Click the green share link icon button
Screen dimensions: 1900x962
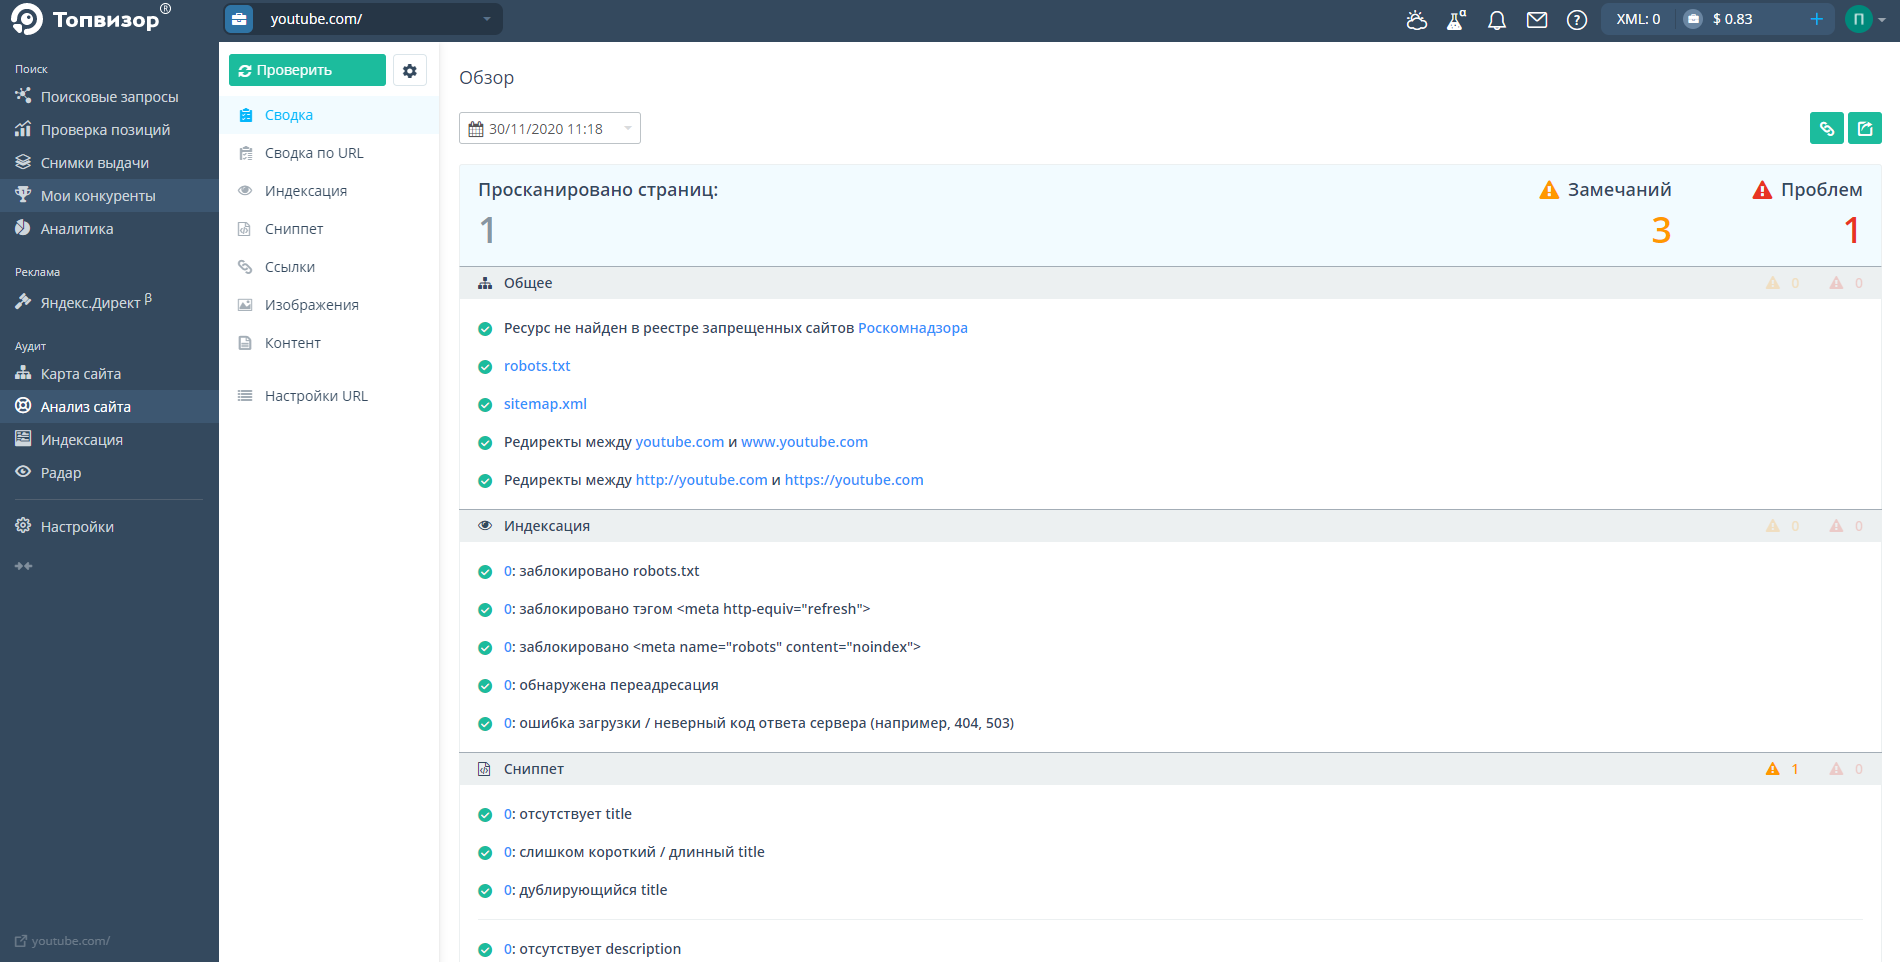click(x=1827, y=128)
